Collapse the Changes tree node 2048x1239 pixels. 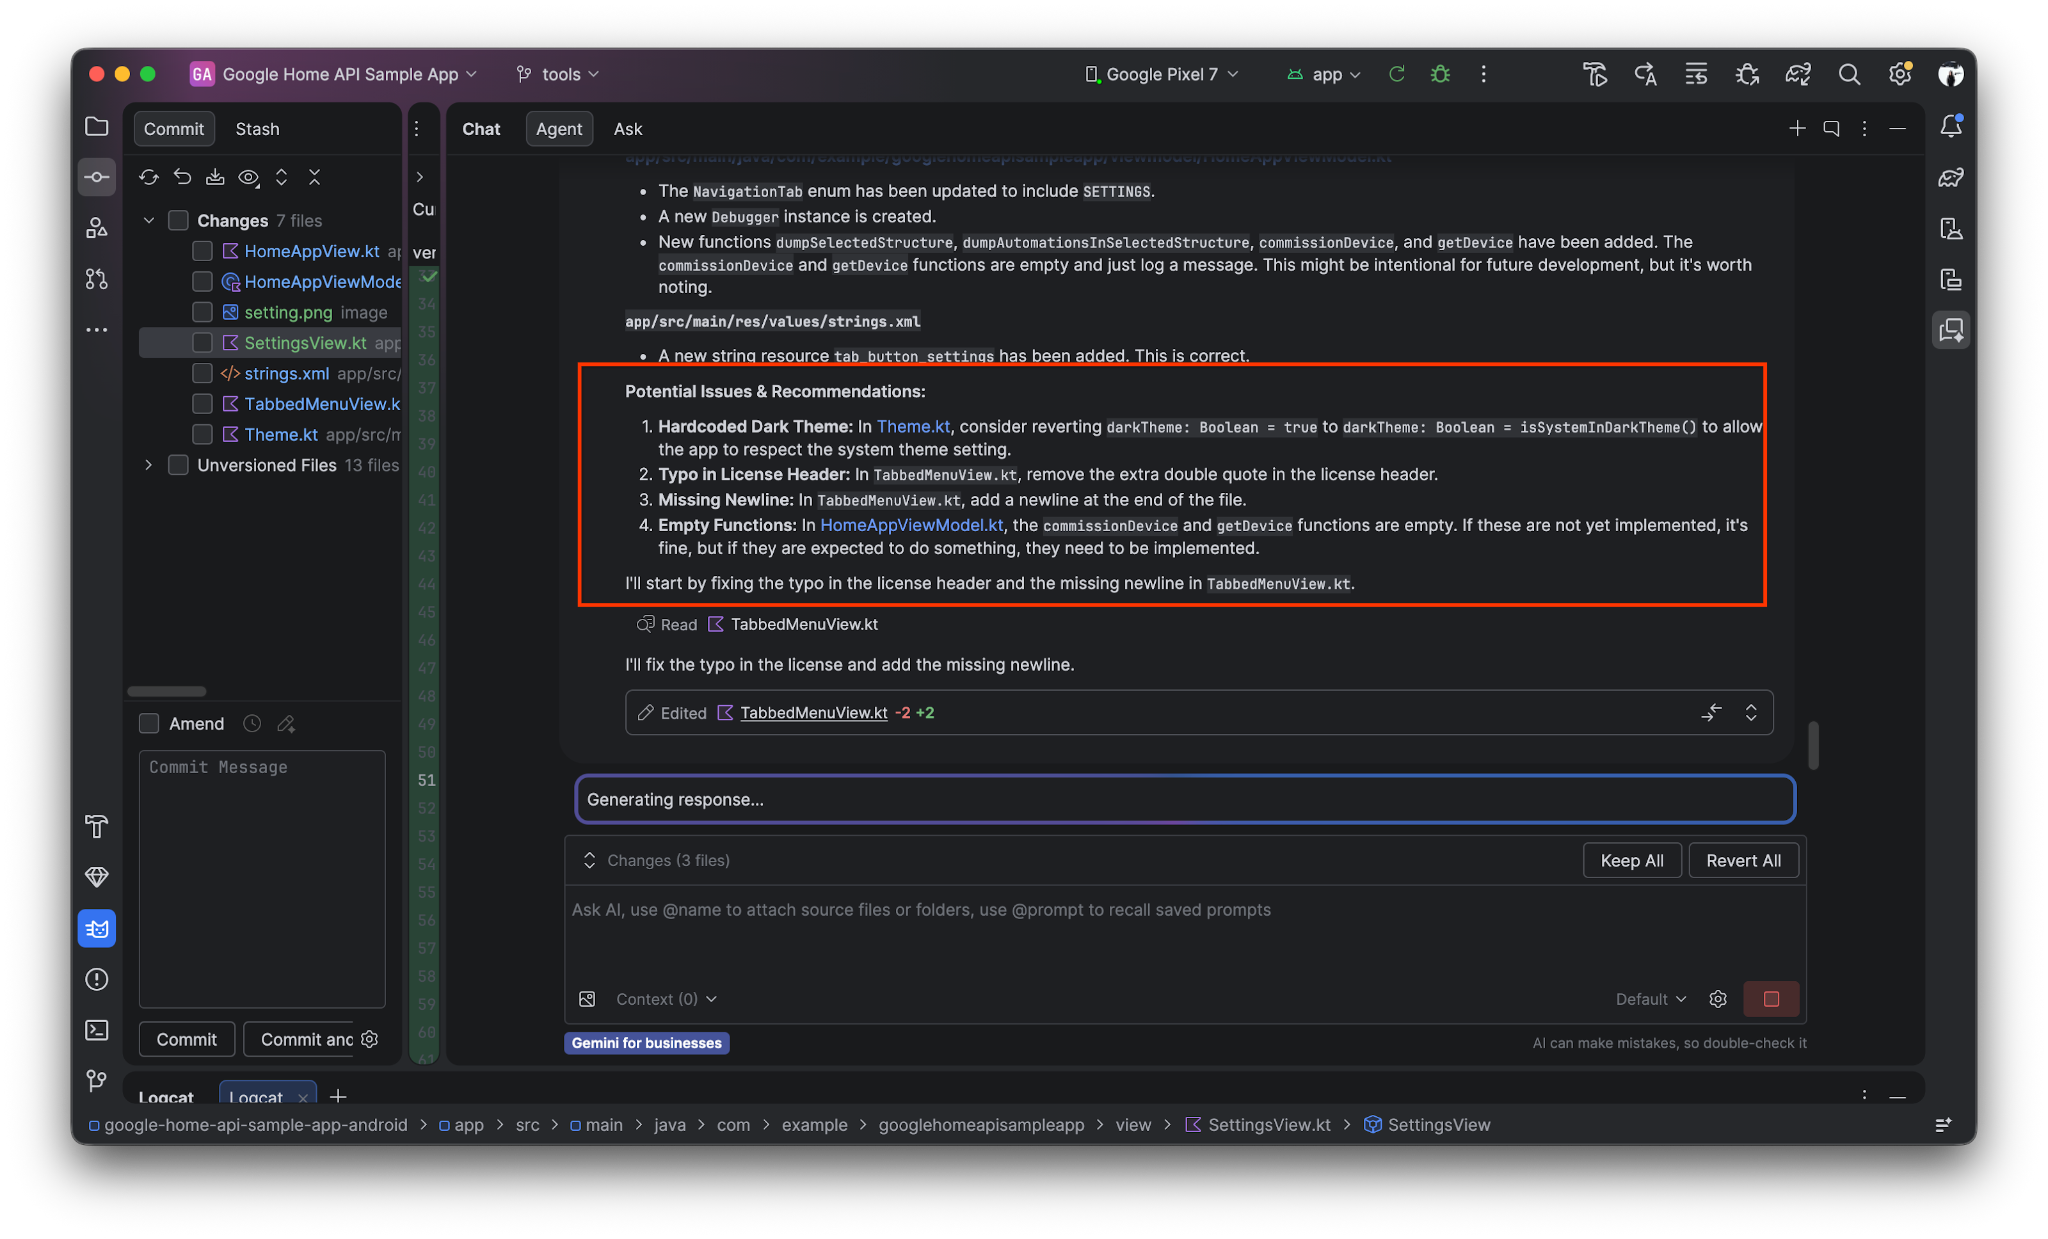click(149, 220)
